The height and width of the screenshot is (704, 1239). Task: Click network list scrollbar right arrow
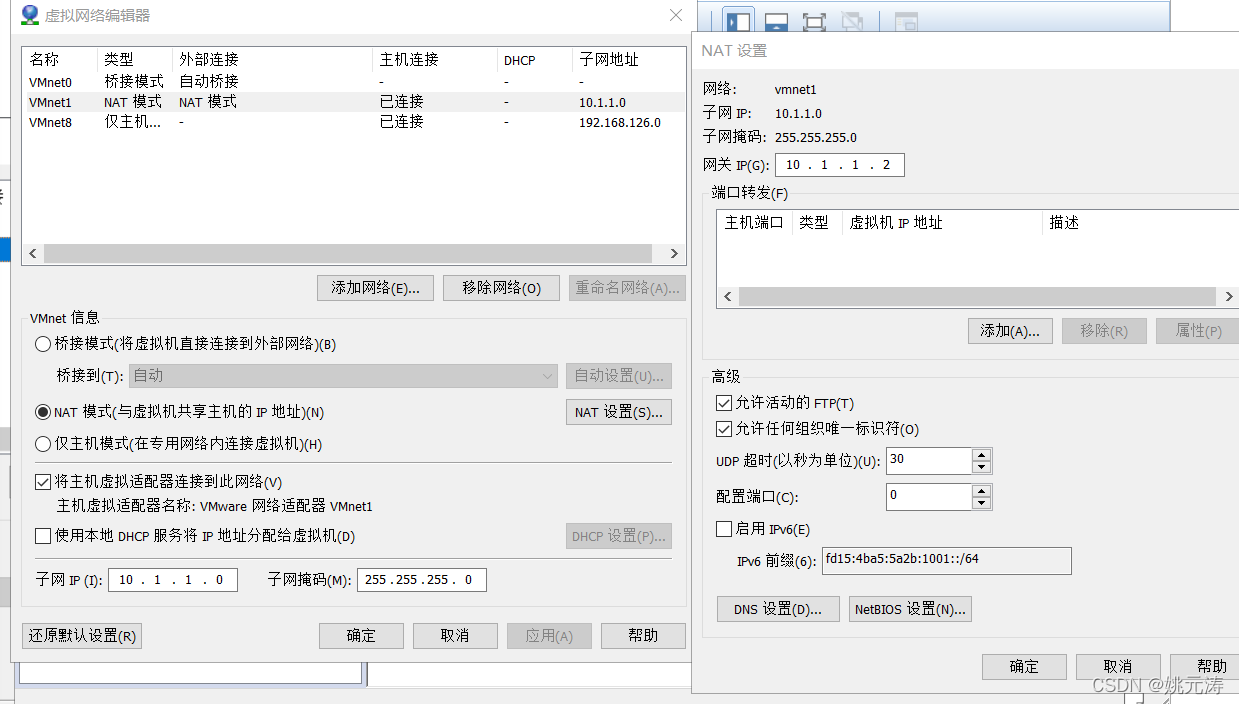coord(675,254)
